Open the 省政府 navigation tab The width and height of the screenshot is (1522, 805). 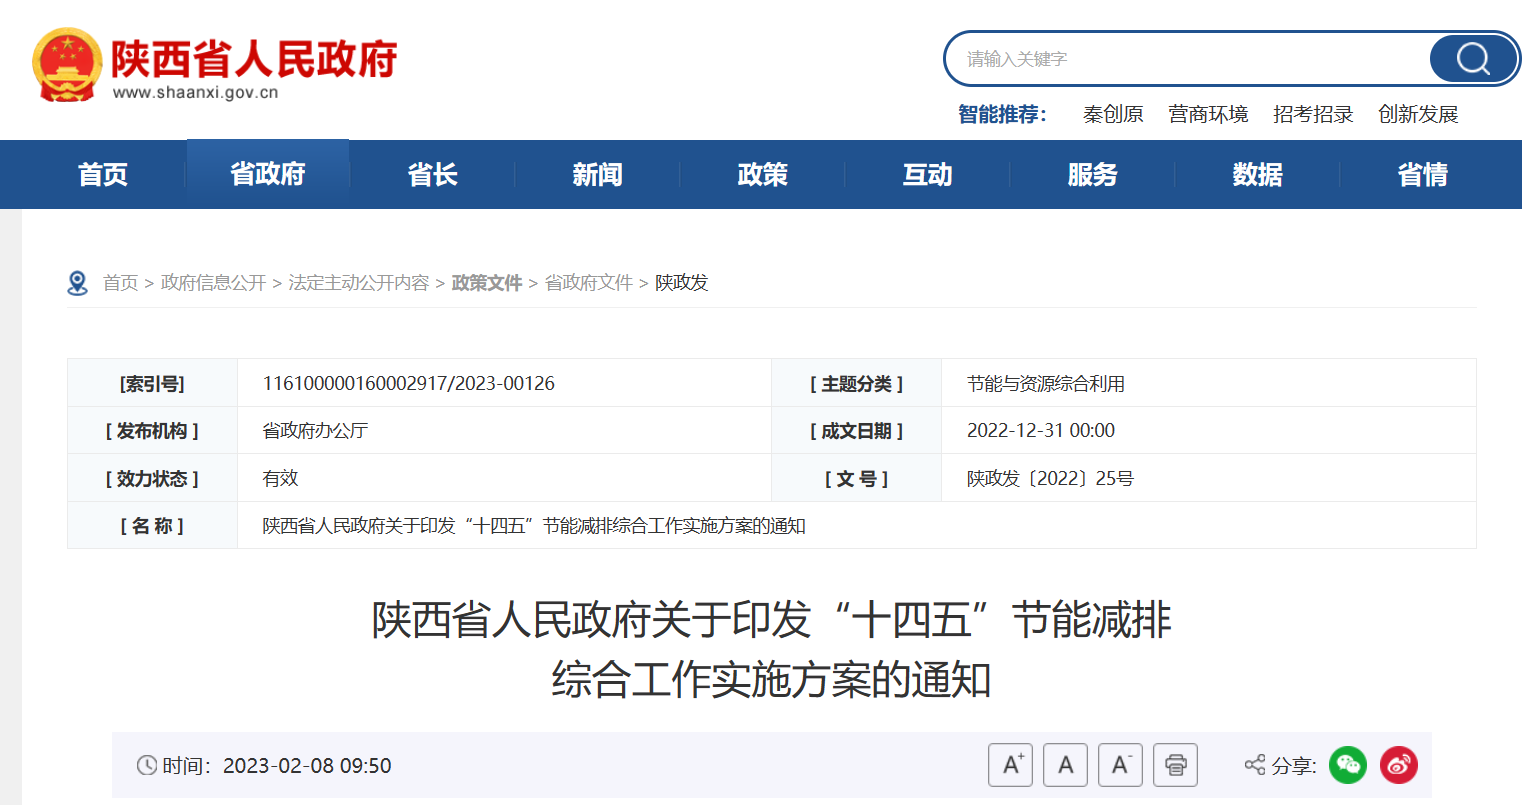[x=268, y=175]
